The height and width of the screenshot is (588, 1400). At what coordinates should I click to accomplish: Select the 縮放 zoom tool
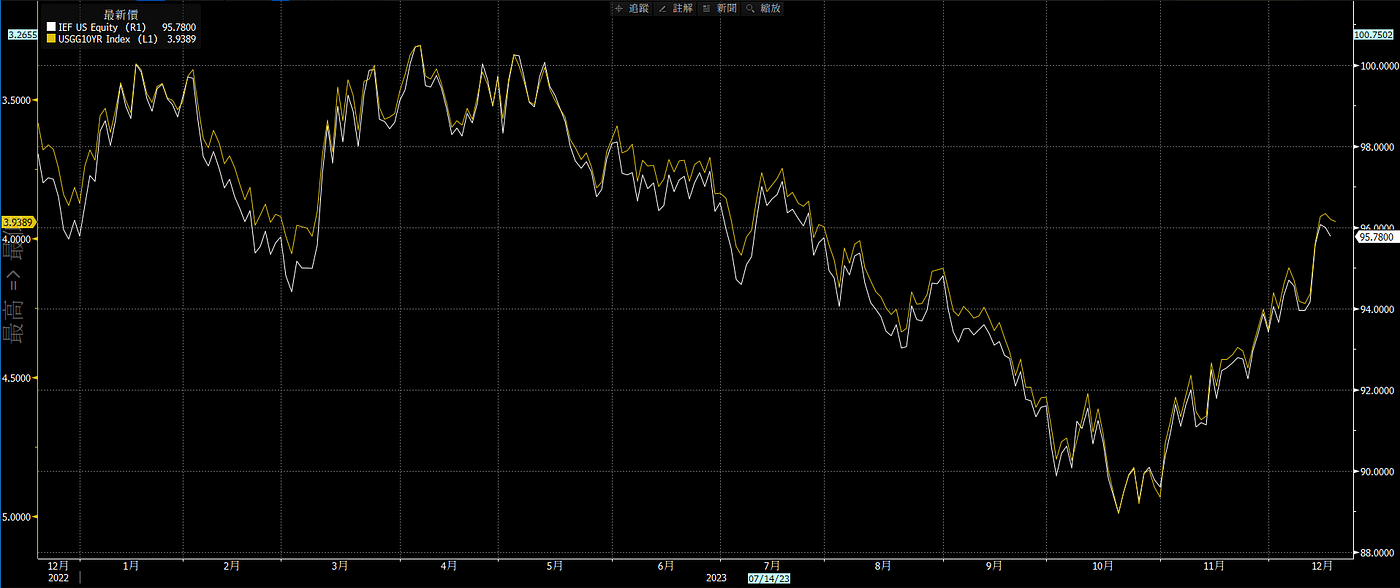pos(763,7)
